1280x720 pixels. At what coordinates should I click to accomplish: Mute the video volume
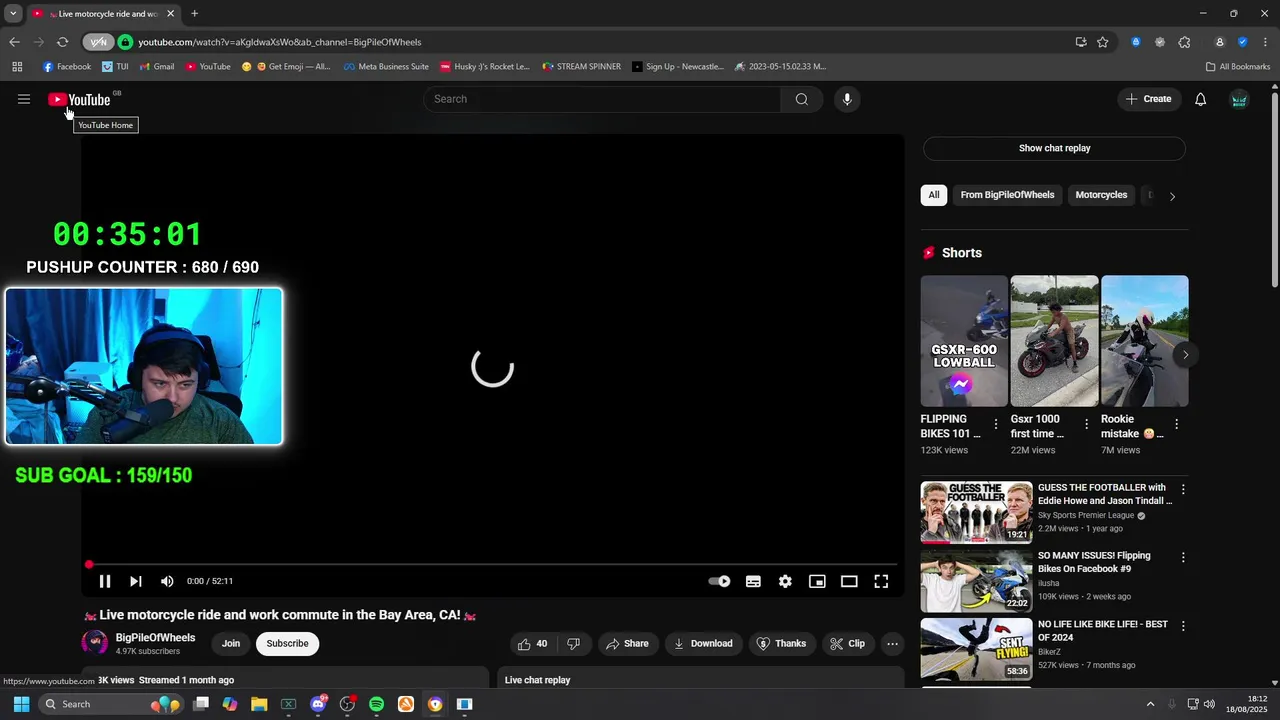coord(167,581)
